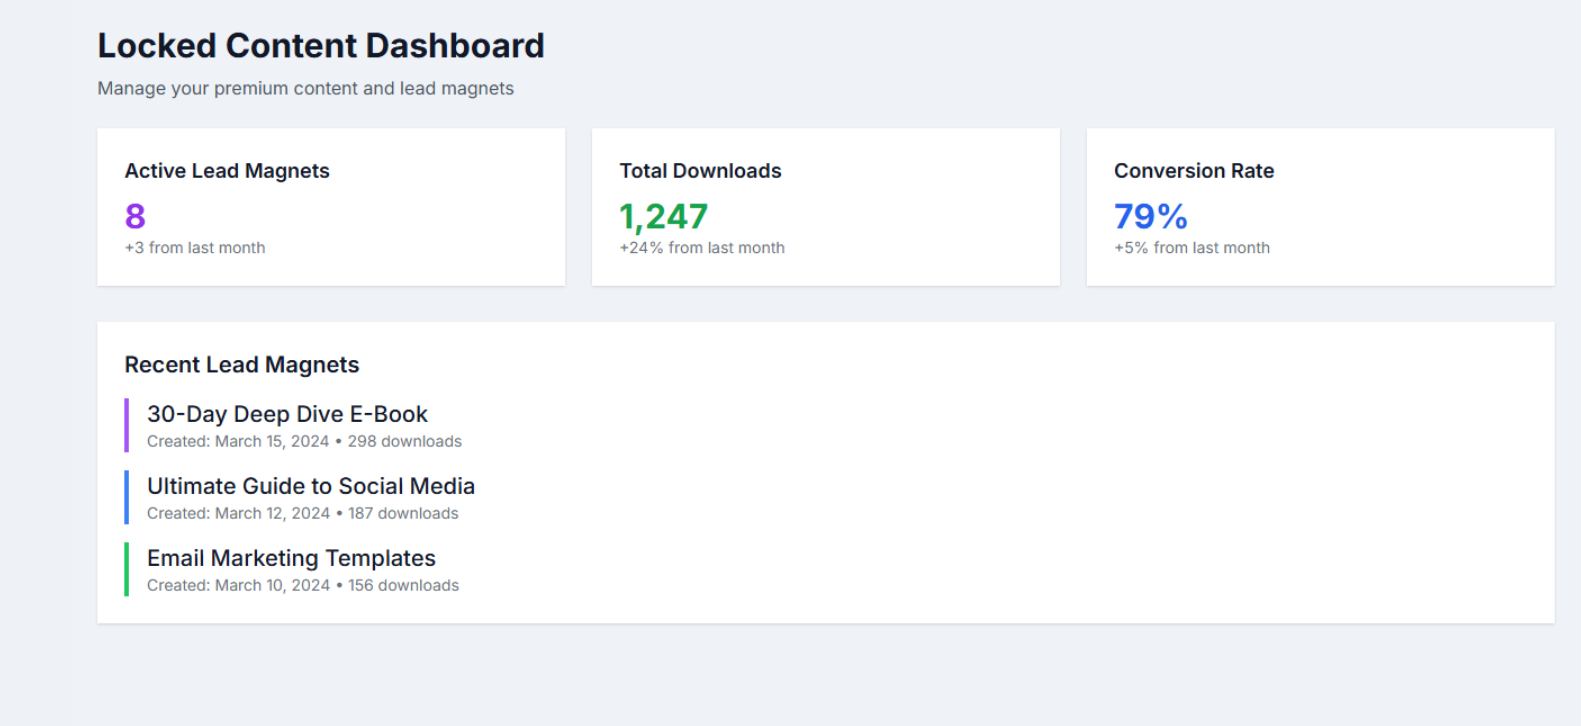Screen dimensions: 1581x726
Task: Open the Email Marketing Templates item
Action: (x=291, y=558)
